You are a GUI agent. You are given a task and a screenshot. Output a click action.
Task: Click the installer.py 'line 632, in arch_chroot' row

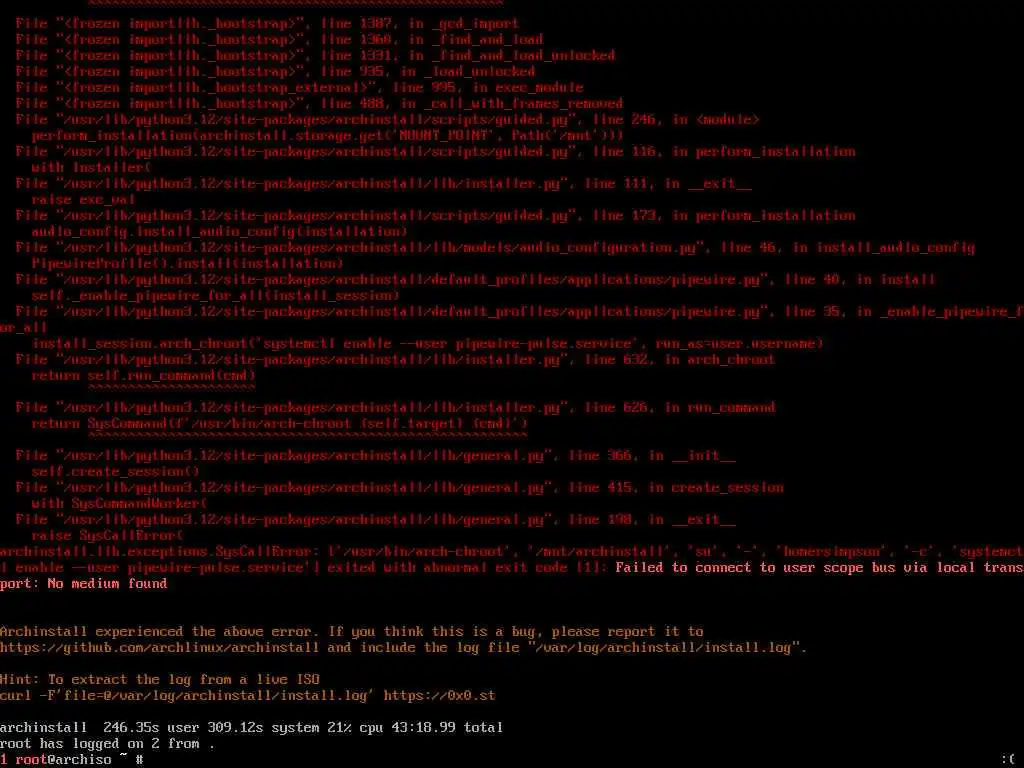pos(396,360)
